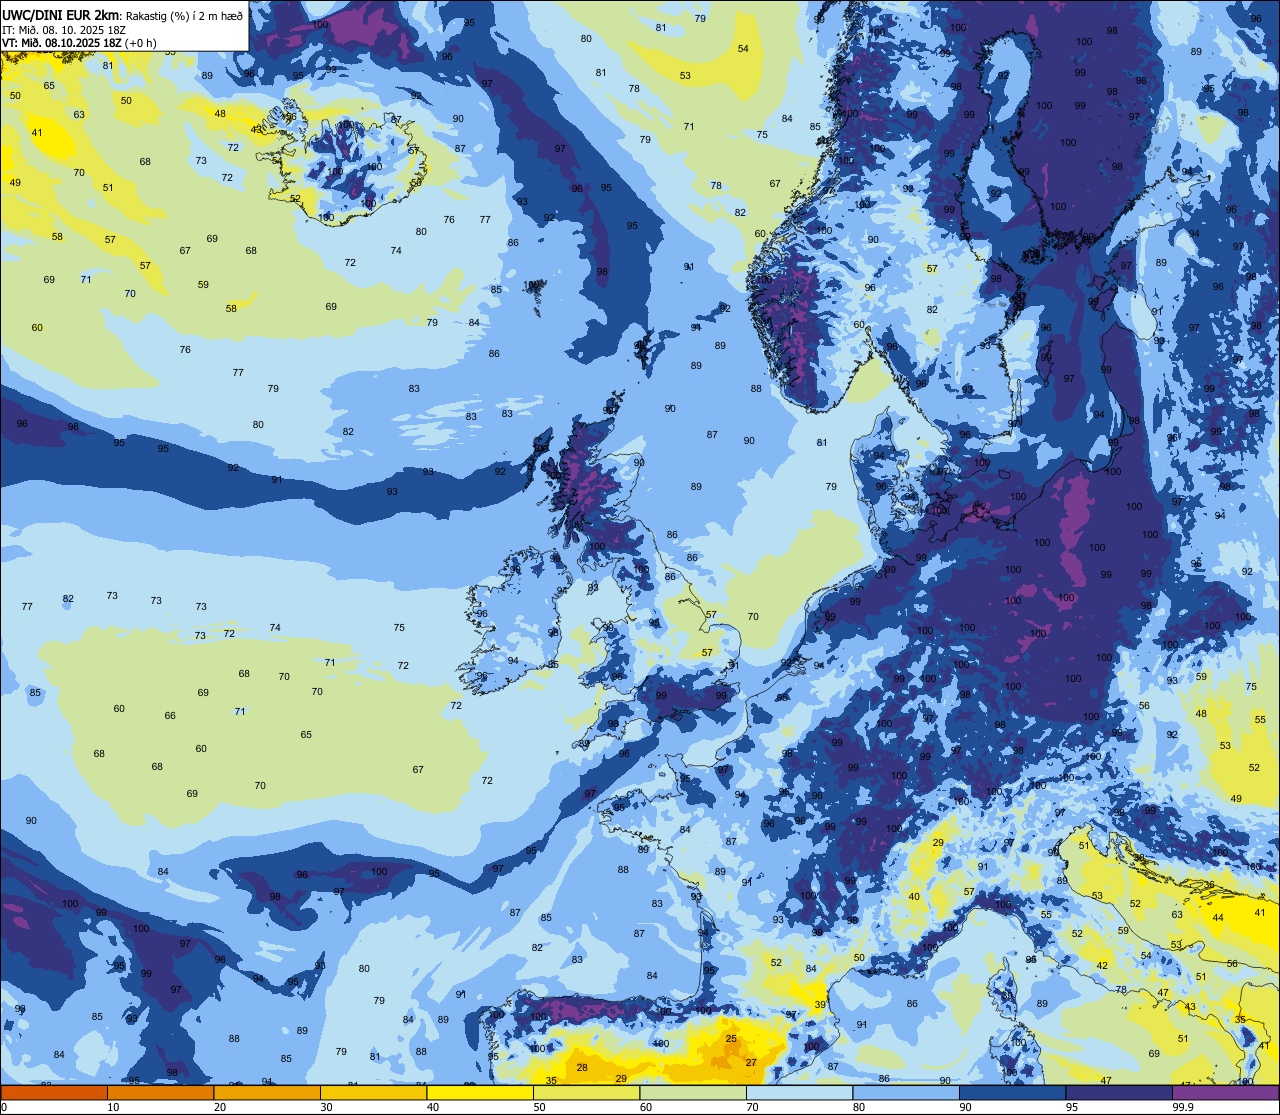Click the legend tick label "95"

click(x=1072, y=1106)
